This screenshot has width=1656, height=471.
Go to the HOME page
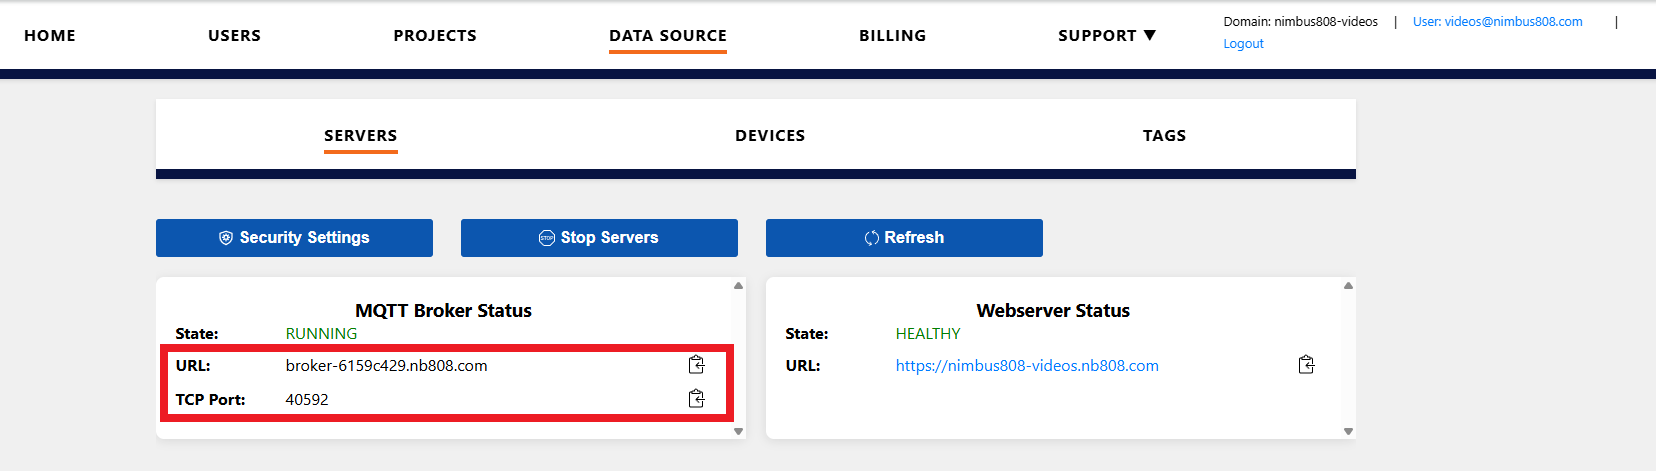click(50, 36)
